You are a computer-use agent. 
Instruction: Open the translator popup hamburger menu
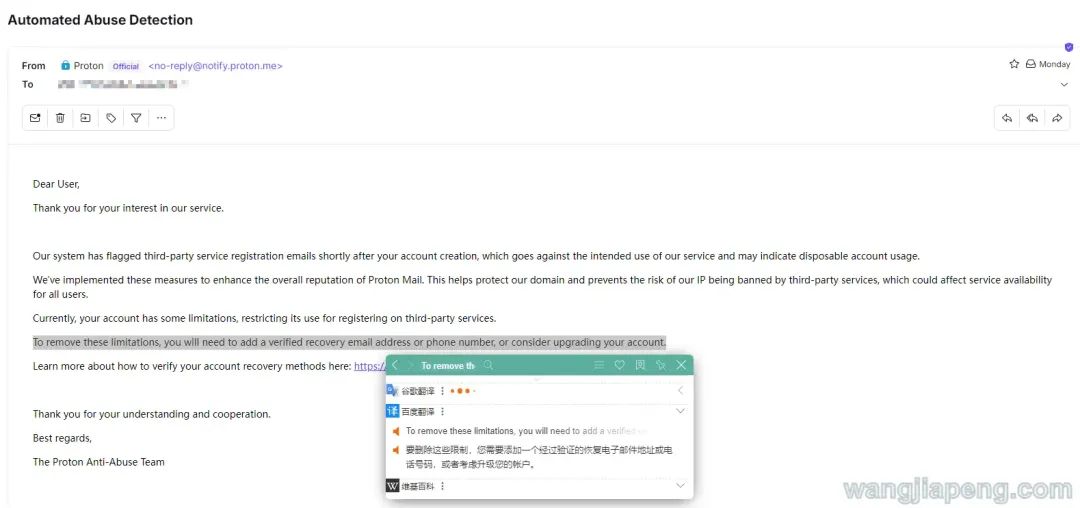(599, 366)
